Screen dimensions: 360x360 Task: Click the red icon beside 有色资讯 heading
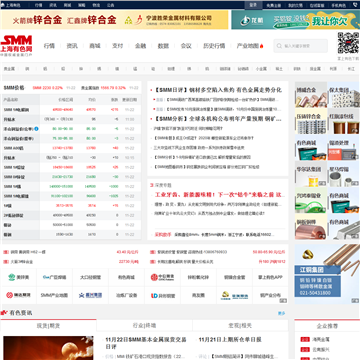tap(4, 313)
